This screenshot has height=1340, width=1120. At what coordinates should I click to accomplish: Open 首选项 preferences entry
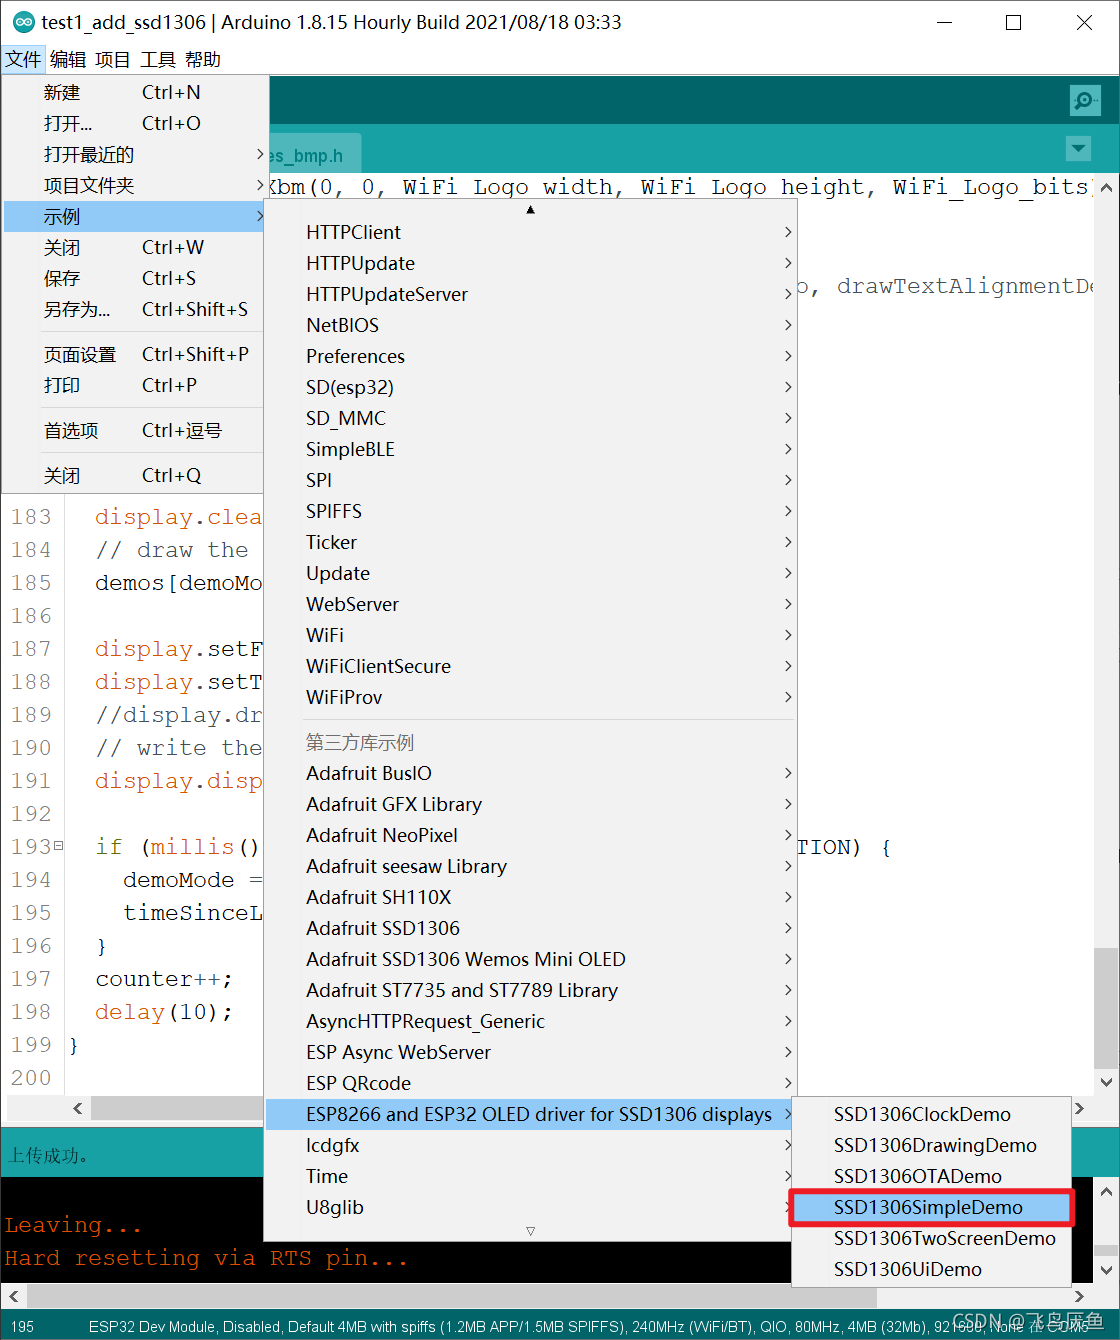click(x=135, y=430)
